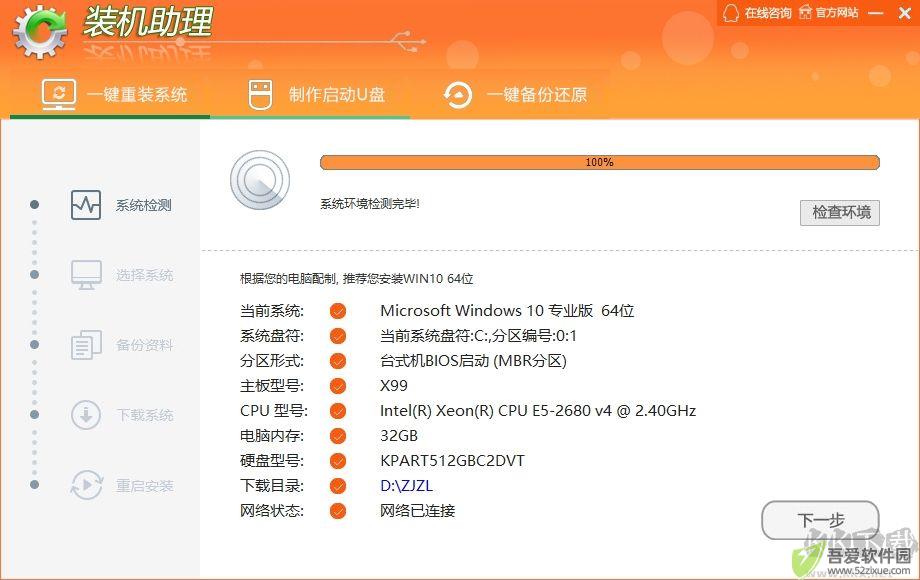
Task: Click the 装机助理 gear logo icon
Action: tap(39, 32)
